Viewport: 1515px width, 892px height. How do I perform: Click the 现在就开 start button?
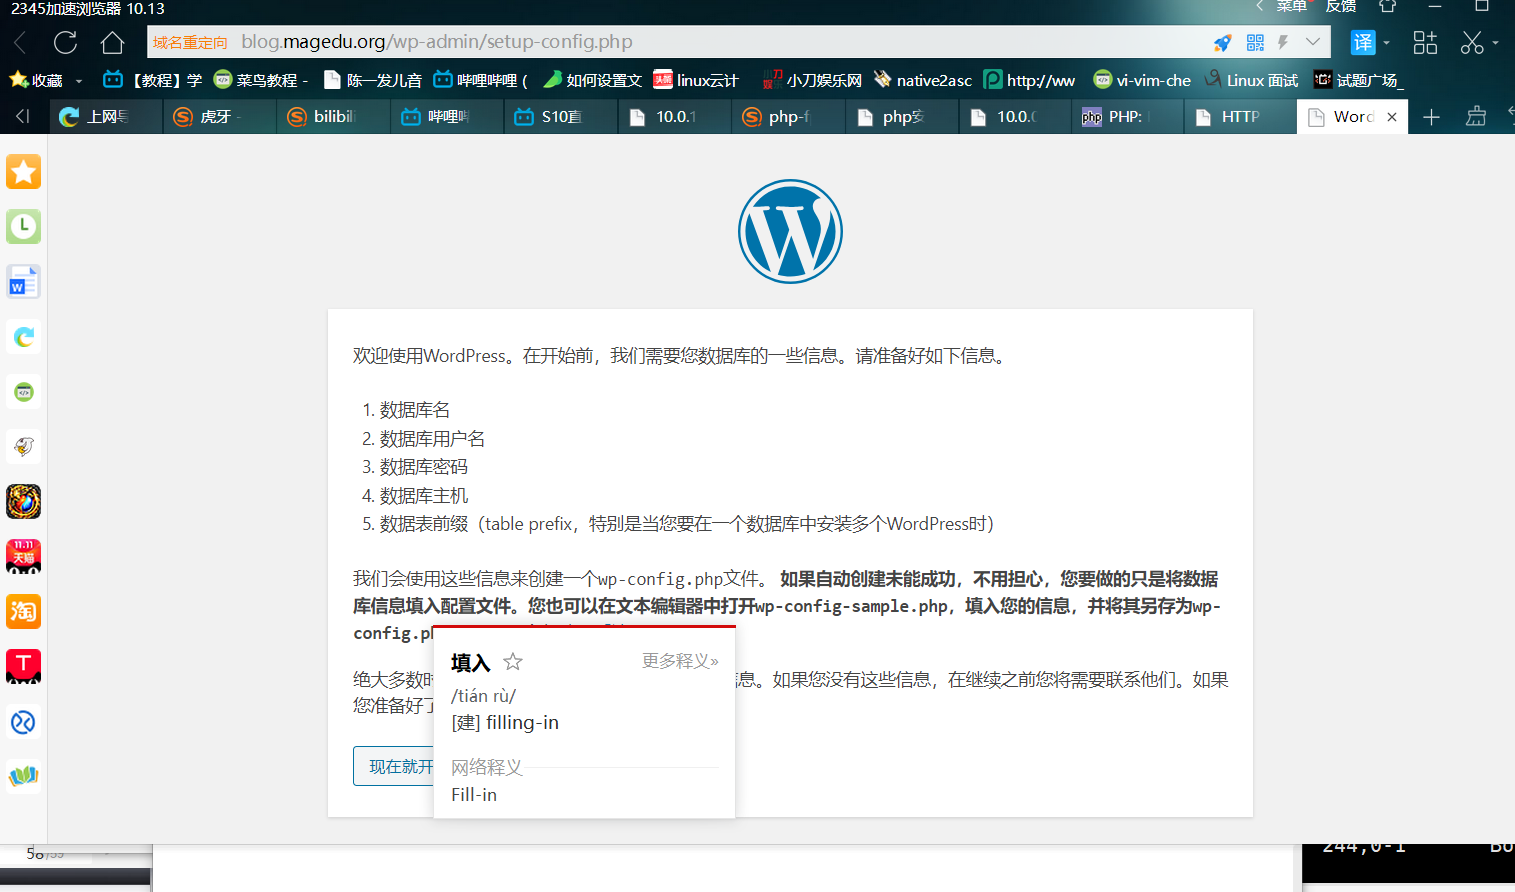point(394,766)
